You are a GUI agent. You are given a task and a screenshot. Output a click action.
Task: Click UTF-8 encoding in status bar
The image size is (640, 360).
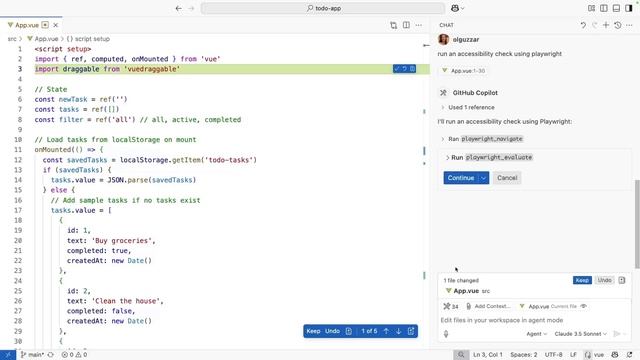click(x=553, y=355)
